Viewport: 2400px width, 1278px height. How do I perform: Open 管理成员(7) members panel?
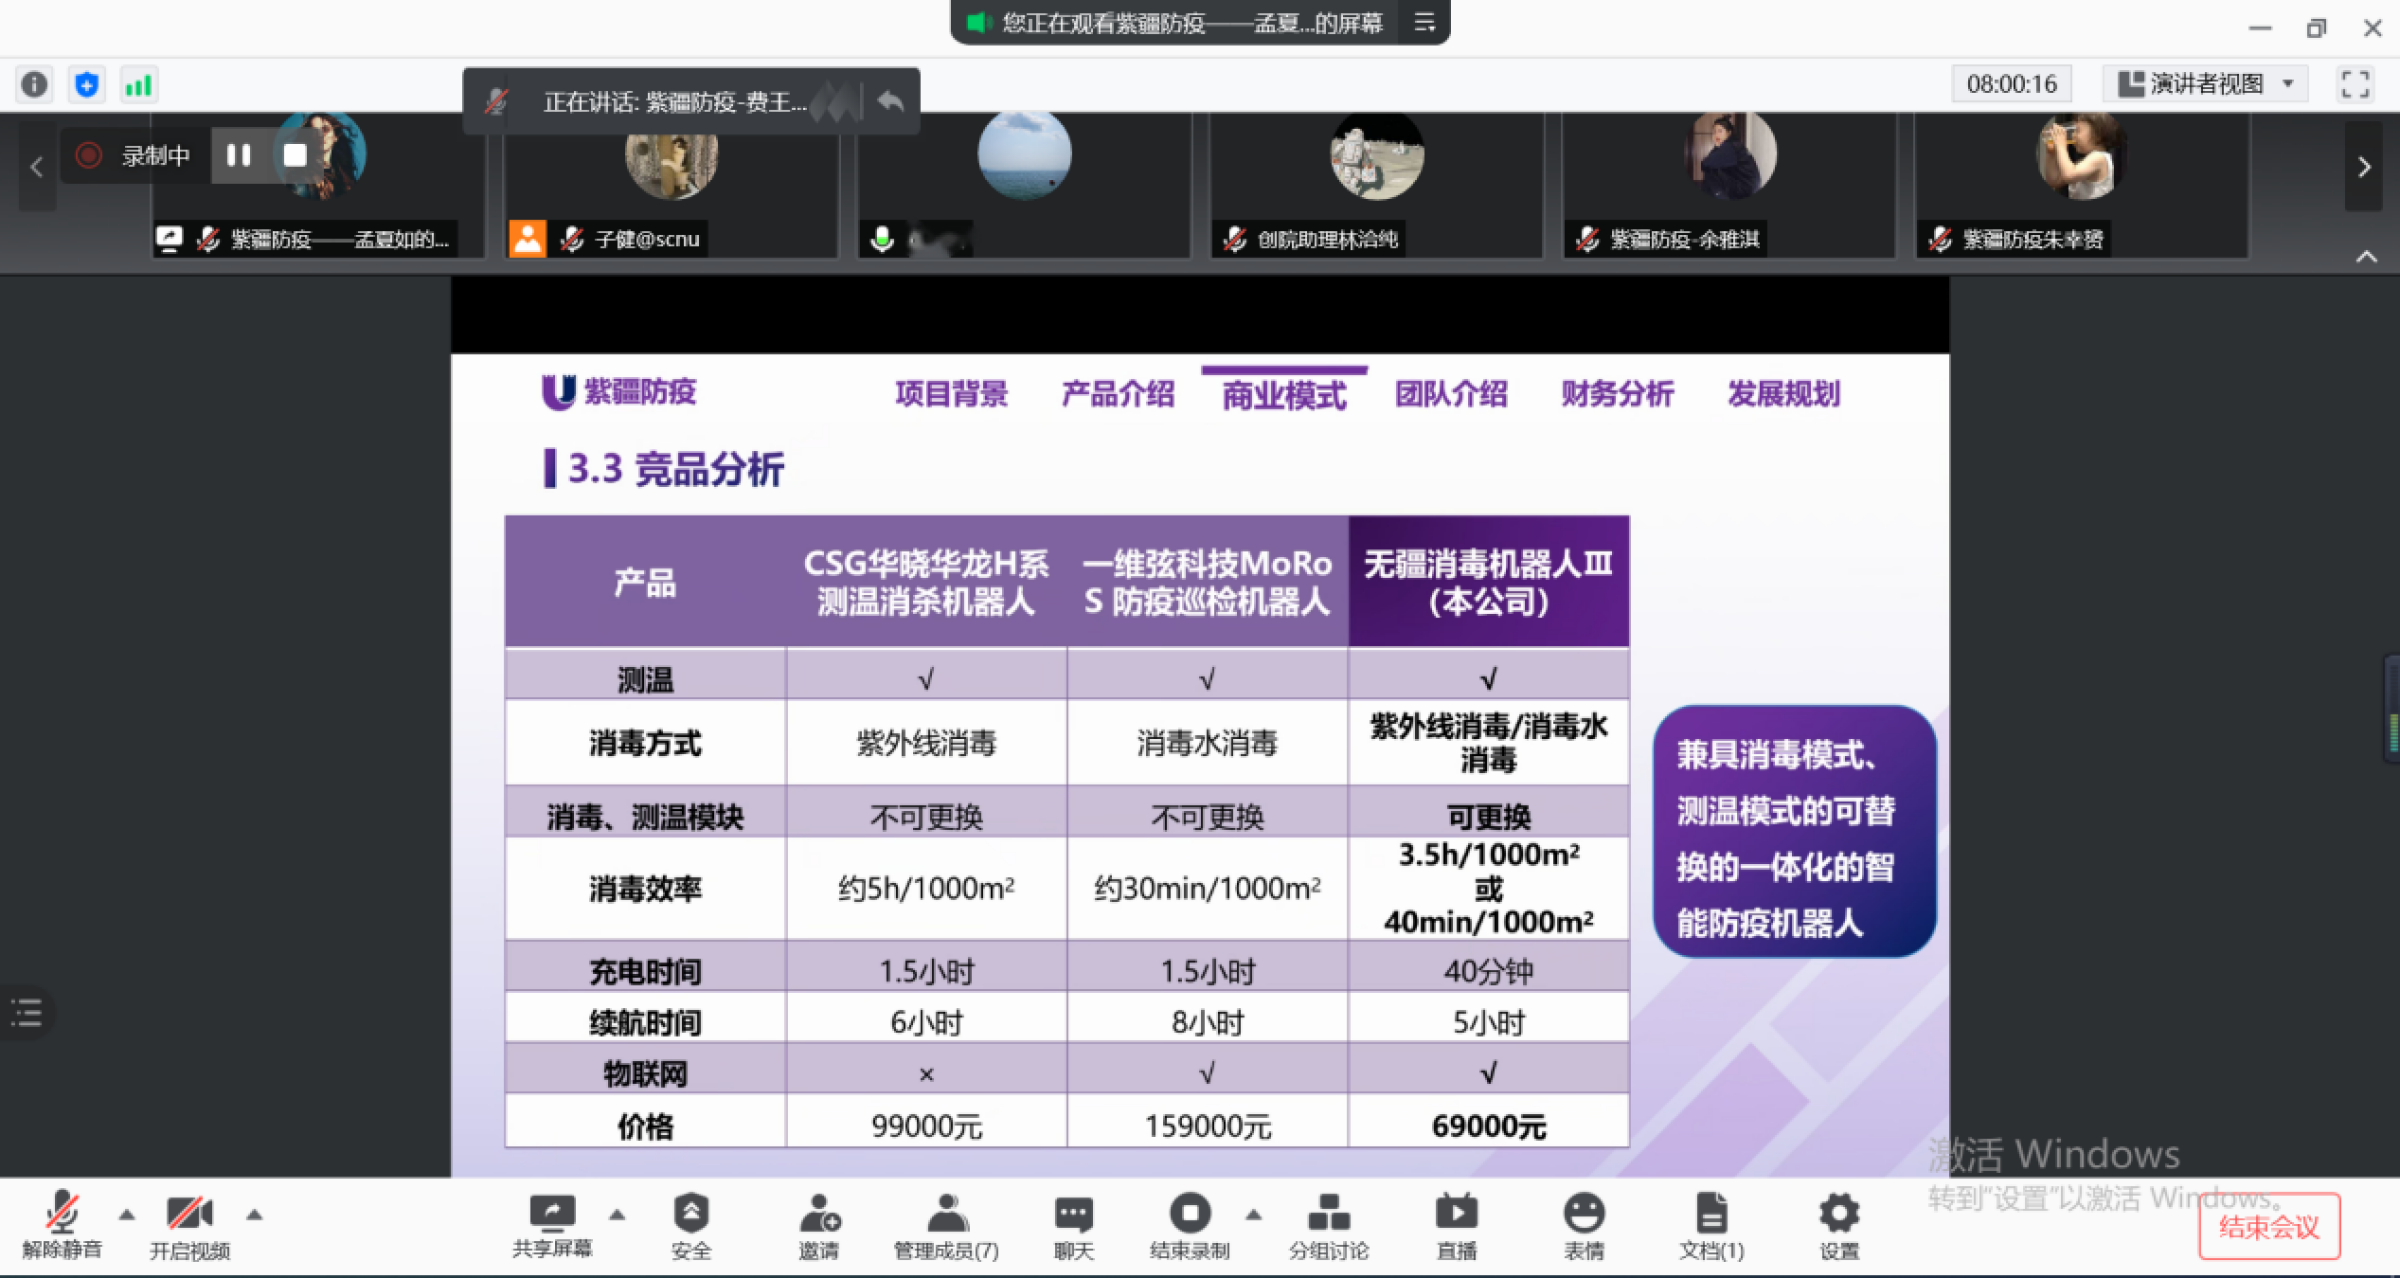pos(946,1226)
